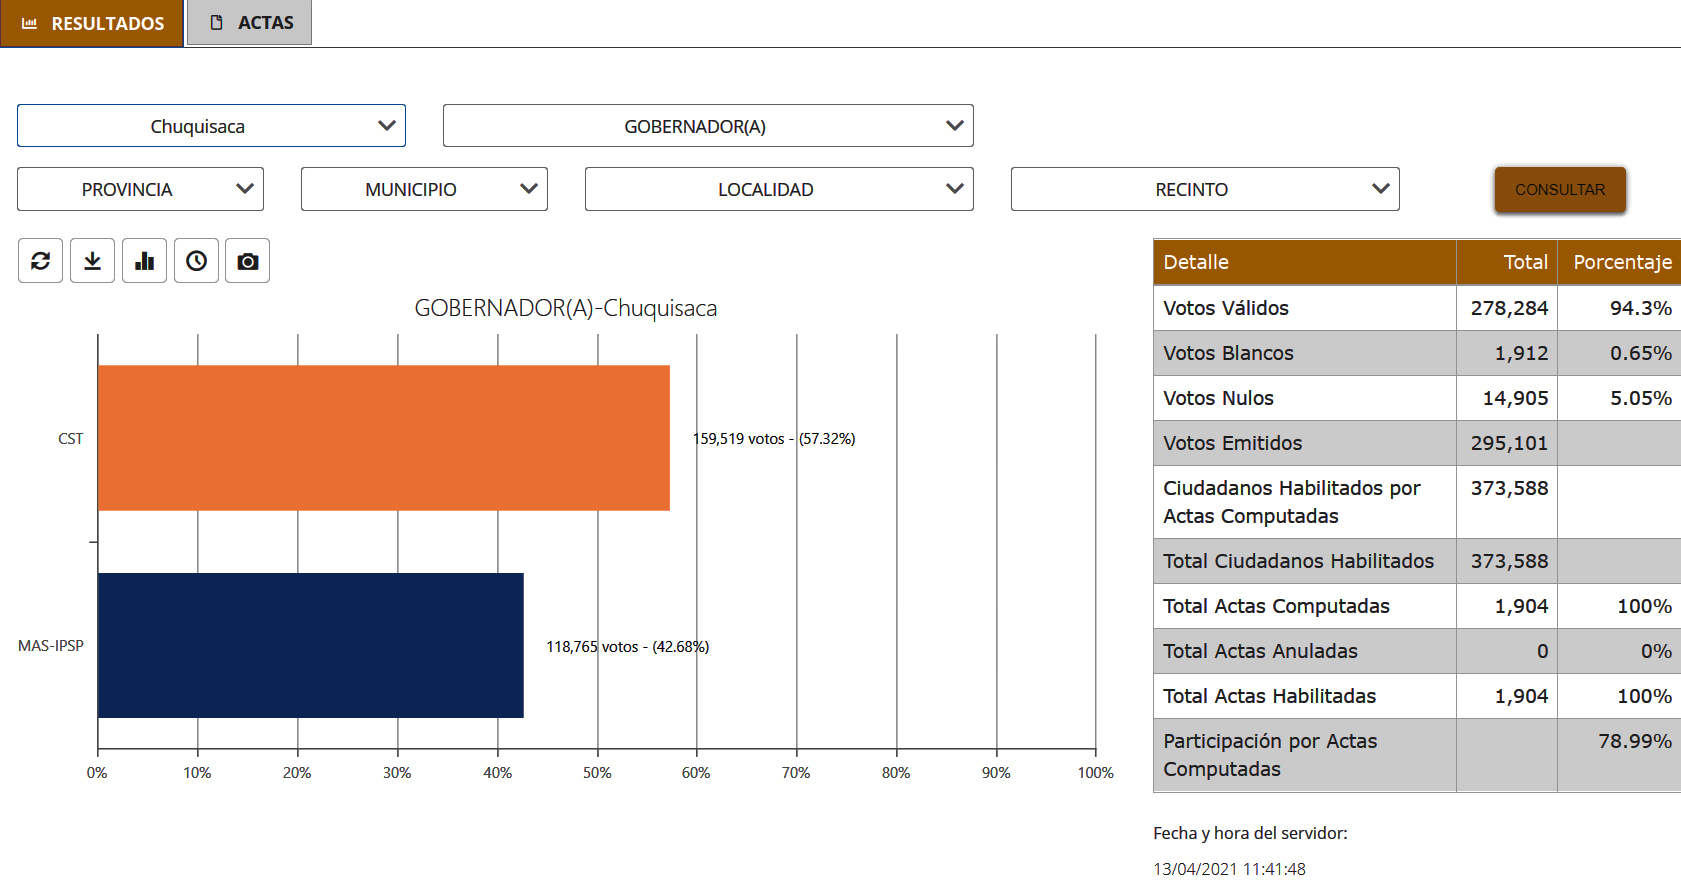Switch to the ACTAS tab
The width and height of the screenshot is (1681, 887).
(x=250, y=23)
